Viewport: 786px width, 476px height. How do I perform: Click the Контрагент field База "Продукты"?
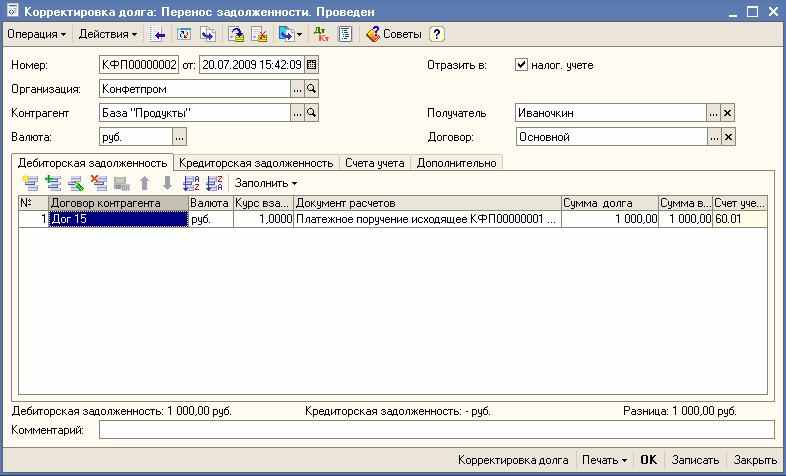click(x=195, y=113)
